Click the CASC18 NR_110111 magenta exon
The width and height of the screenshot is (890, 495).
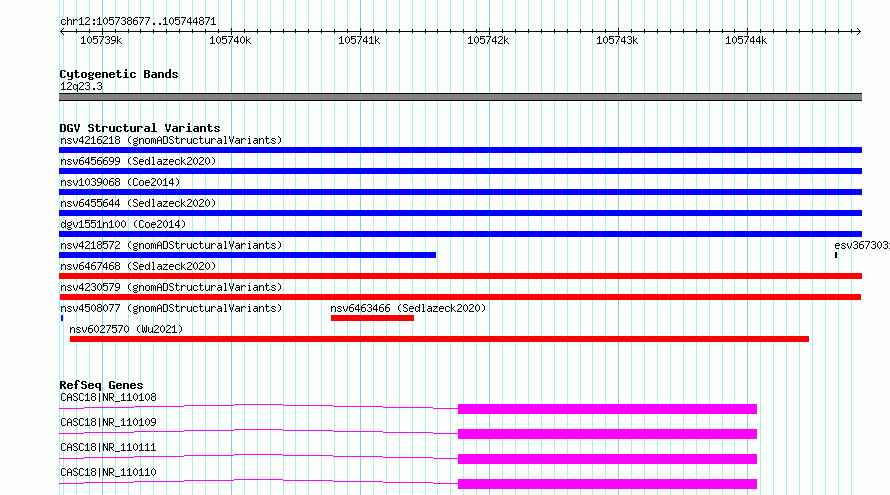click(x=607, y=459)
